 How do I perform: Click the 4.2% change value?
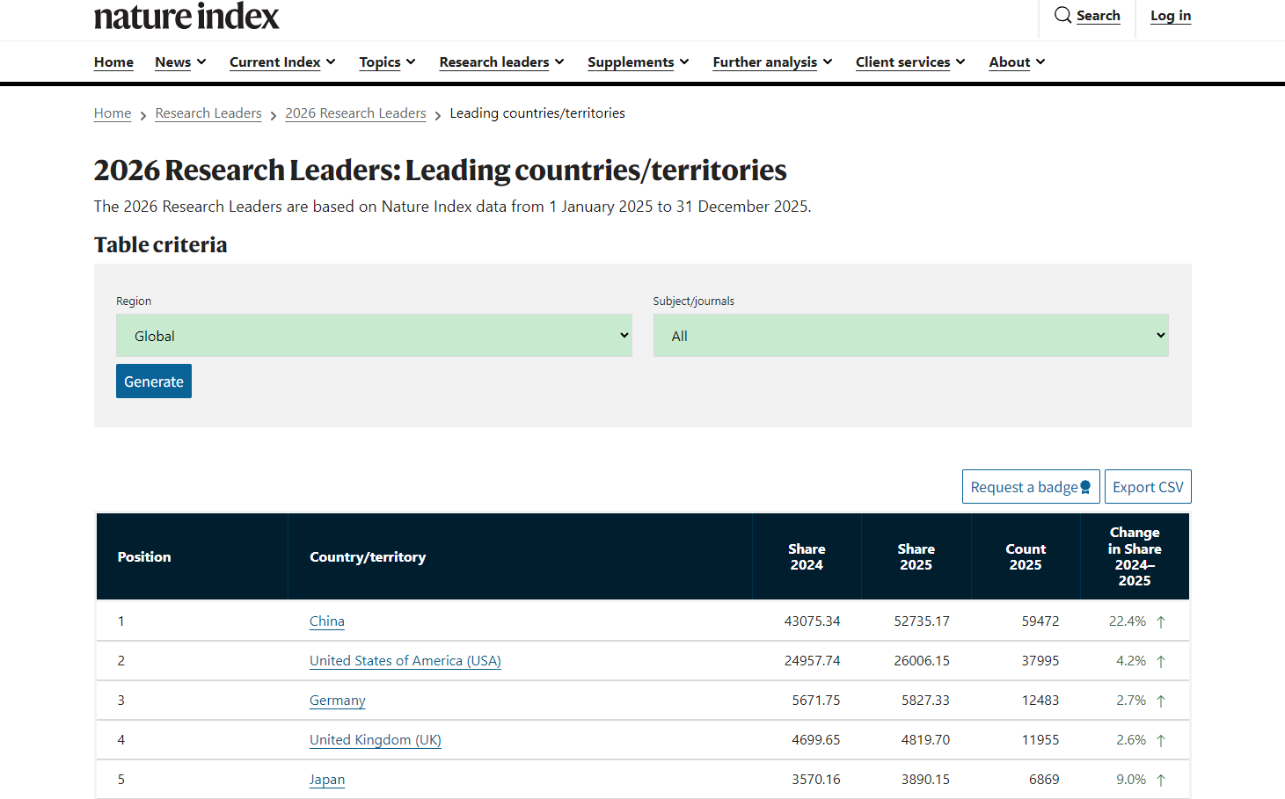(1131, 661)
